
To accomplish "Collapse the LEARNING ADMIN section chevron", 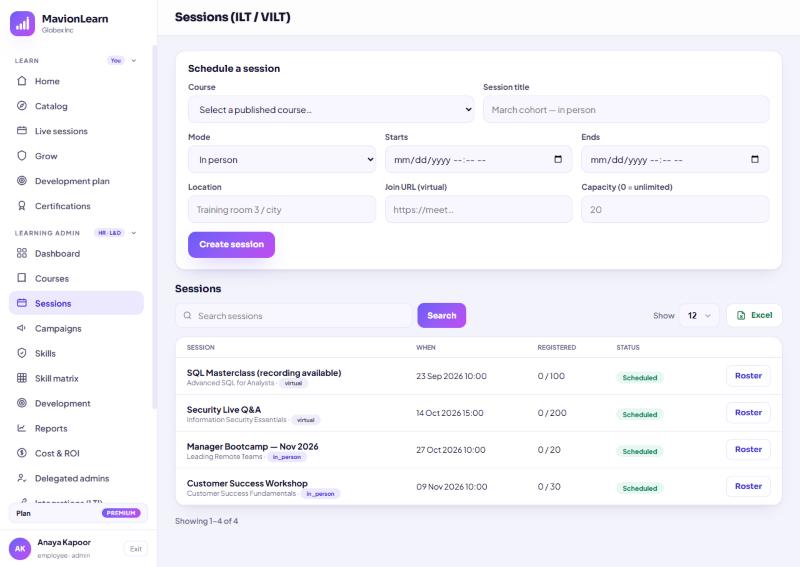I will click(134, 233).
